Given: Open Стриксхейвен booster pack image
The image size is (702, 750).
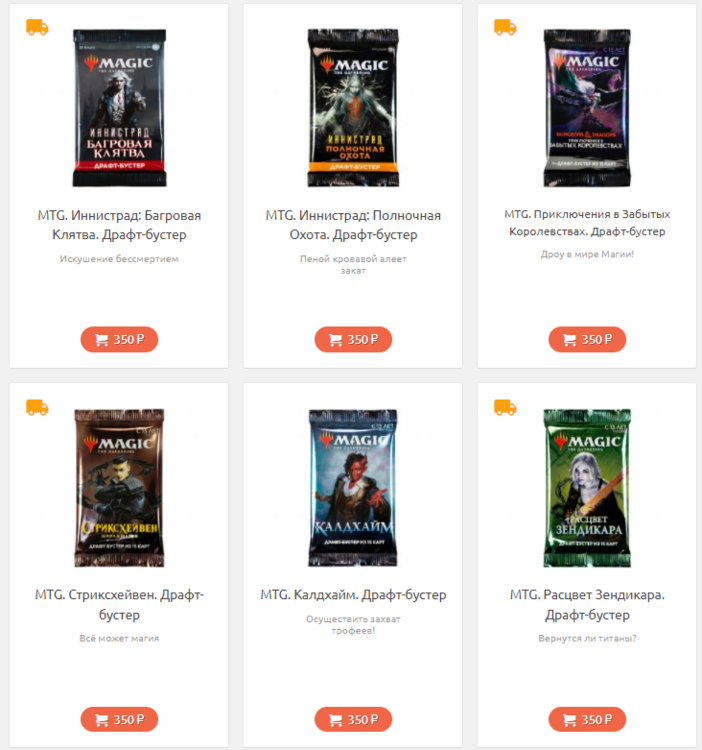Looking at the screenshot, I should coord(119,488).
